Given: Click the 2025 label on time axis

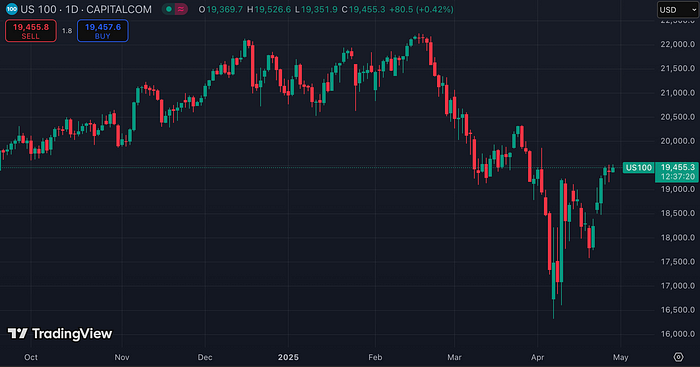Looking at the screenshot, I should (x=288, y=357).
